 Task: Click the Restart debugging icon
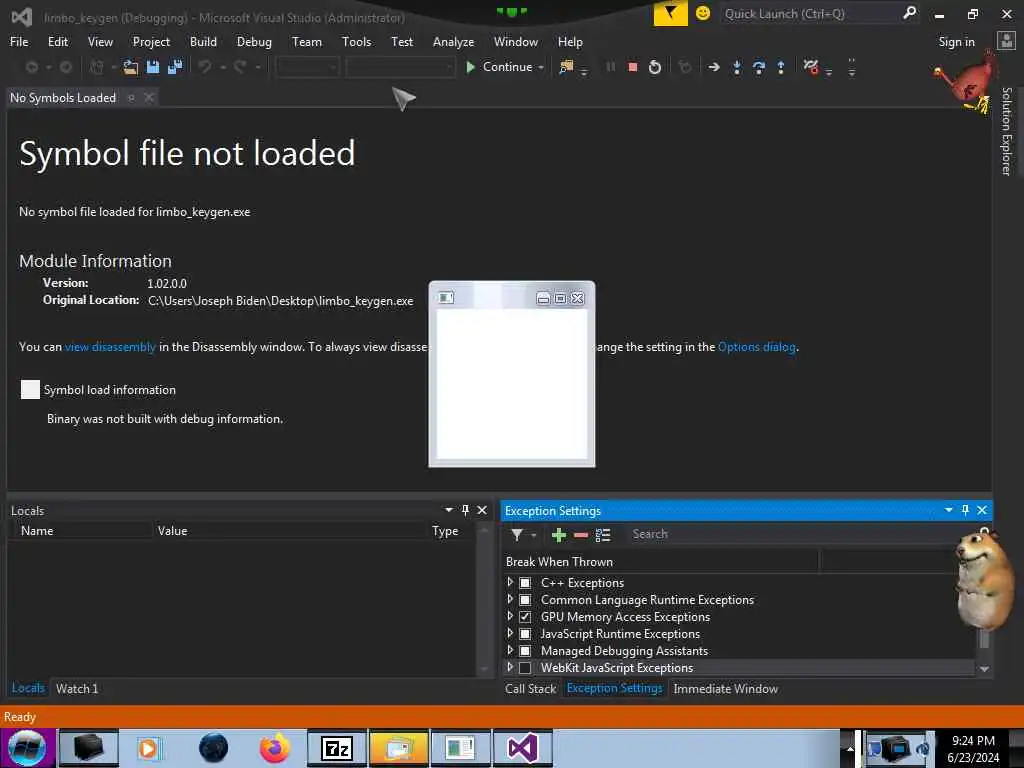[654, 67]
